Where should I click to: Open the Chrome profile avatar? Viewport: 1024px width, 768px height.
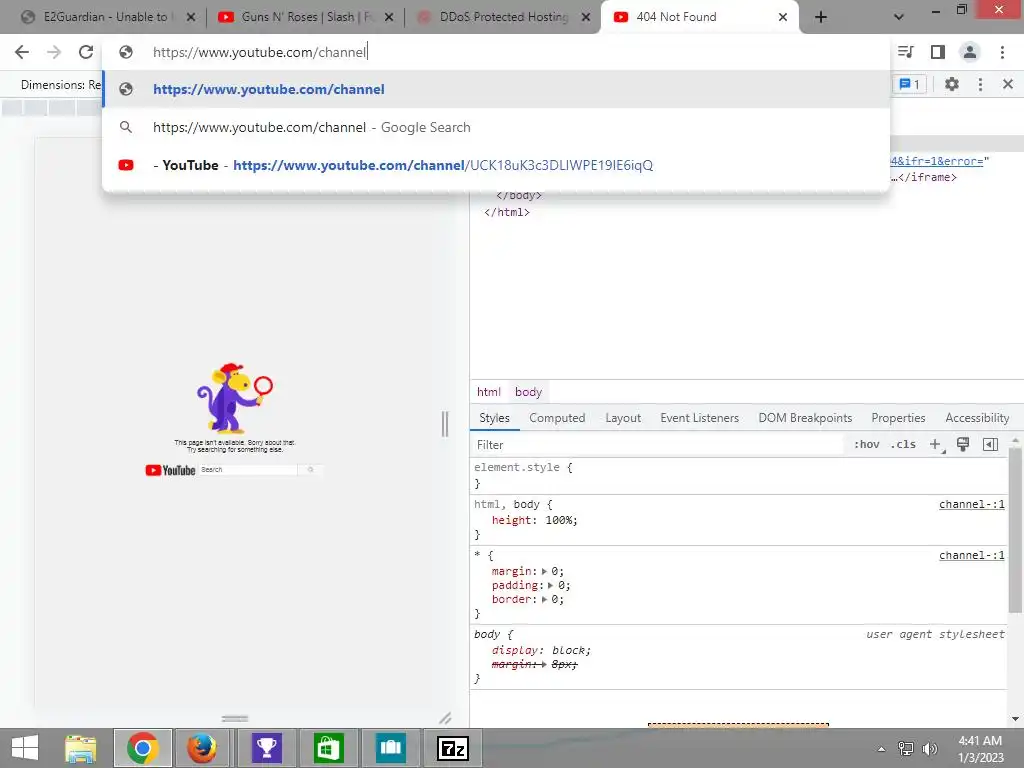point(970,52)
